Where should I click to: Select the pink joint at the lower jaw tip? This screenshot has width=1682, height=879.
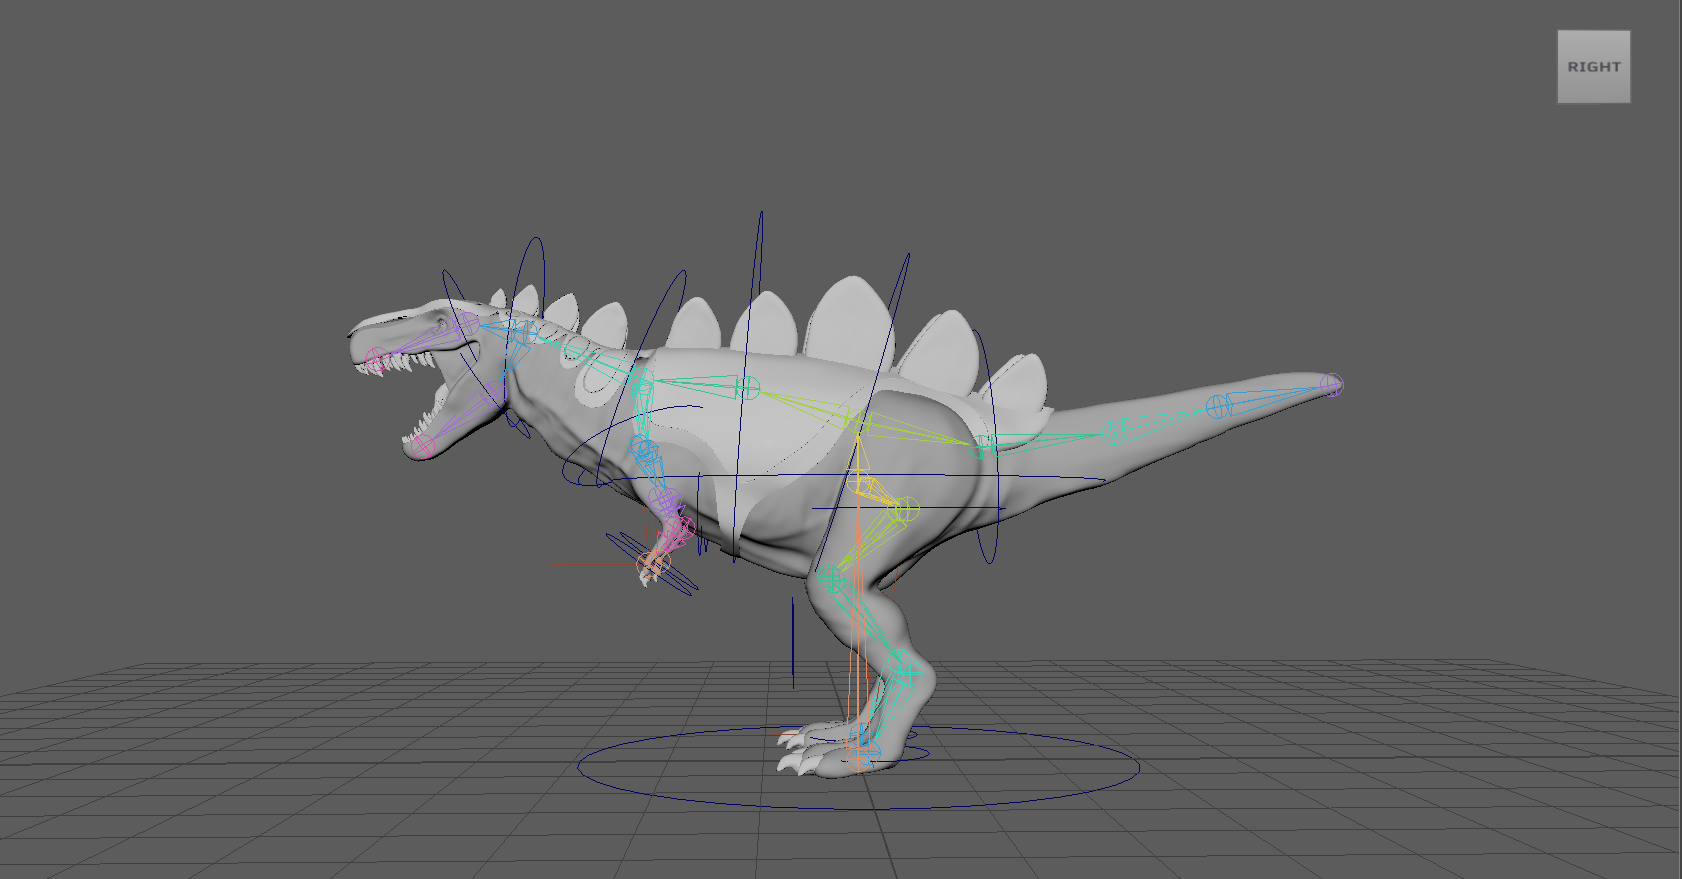[424, 445]
